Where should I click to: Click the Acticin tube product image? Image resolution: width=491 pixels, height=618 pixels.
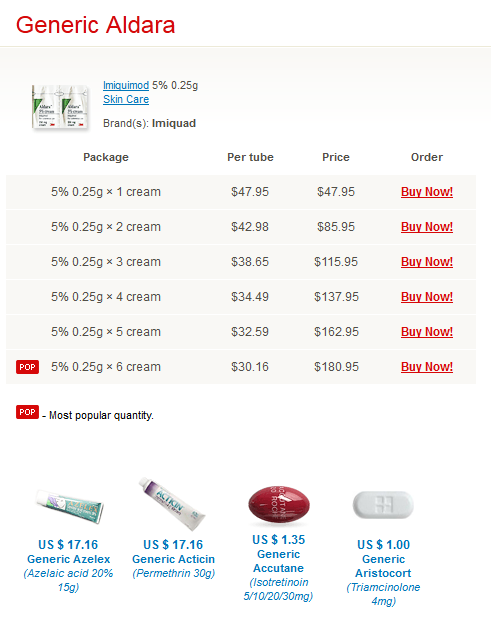[x=172, y=504]
